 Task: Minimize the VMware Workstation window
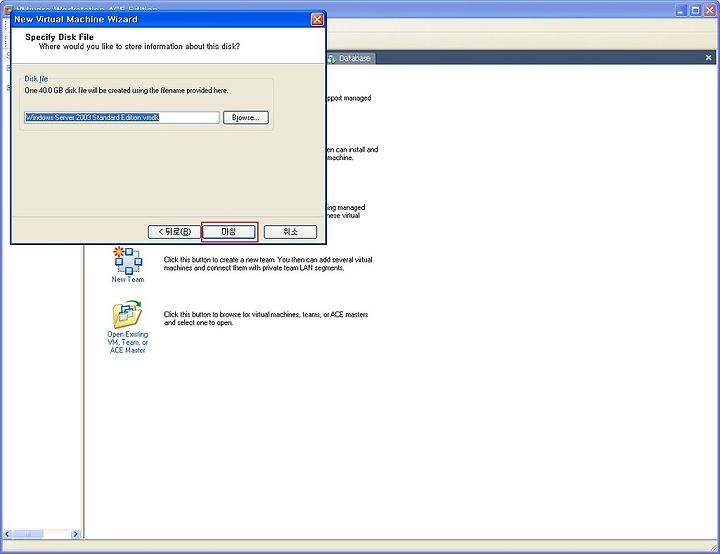(x=681, y=10)
